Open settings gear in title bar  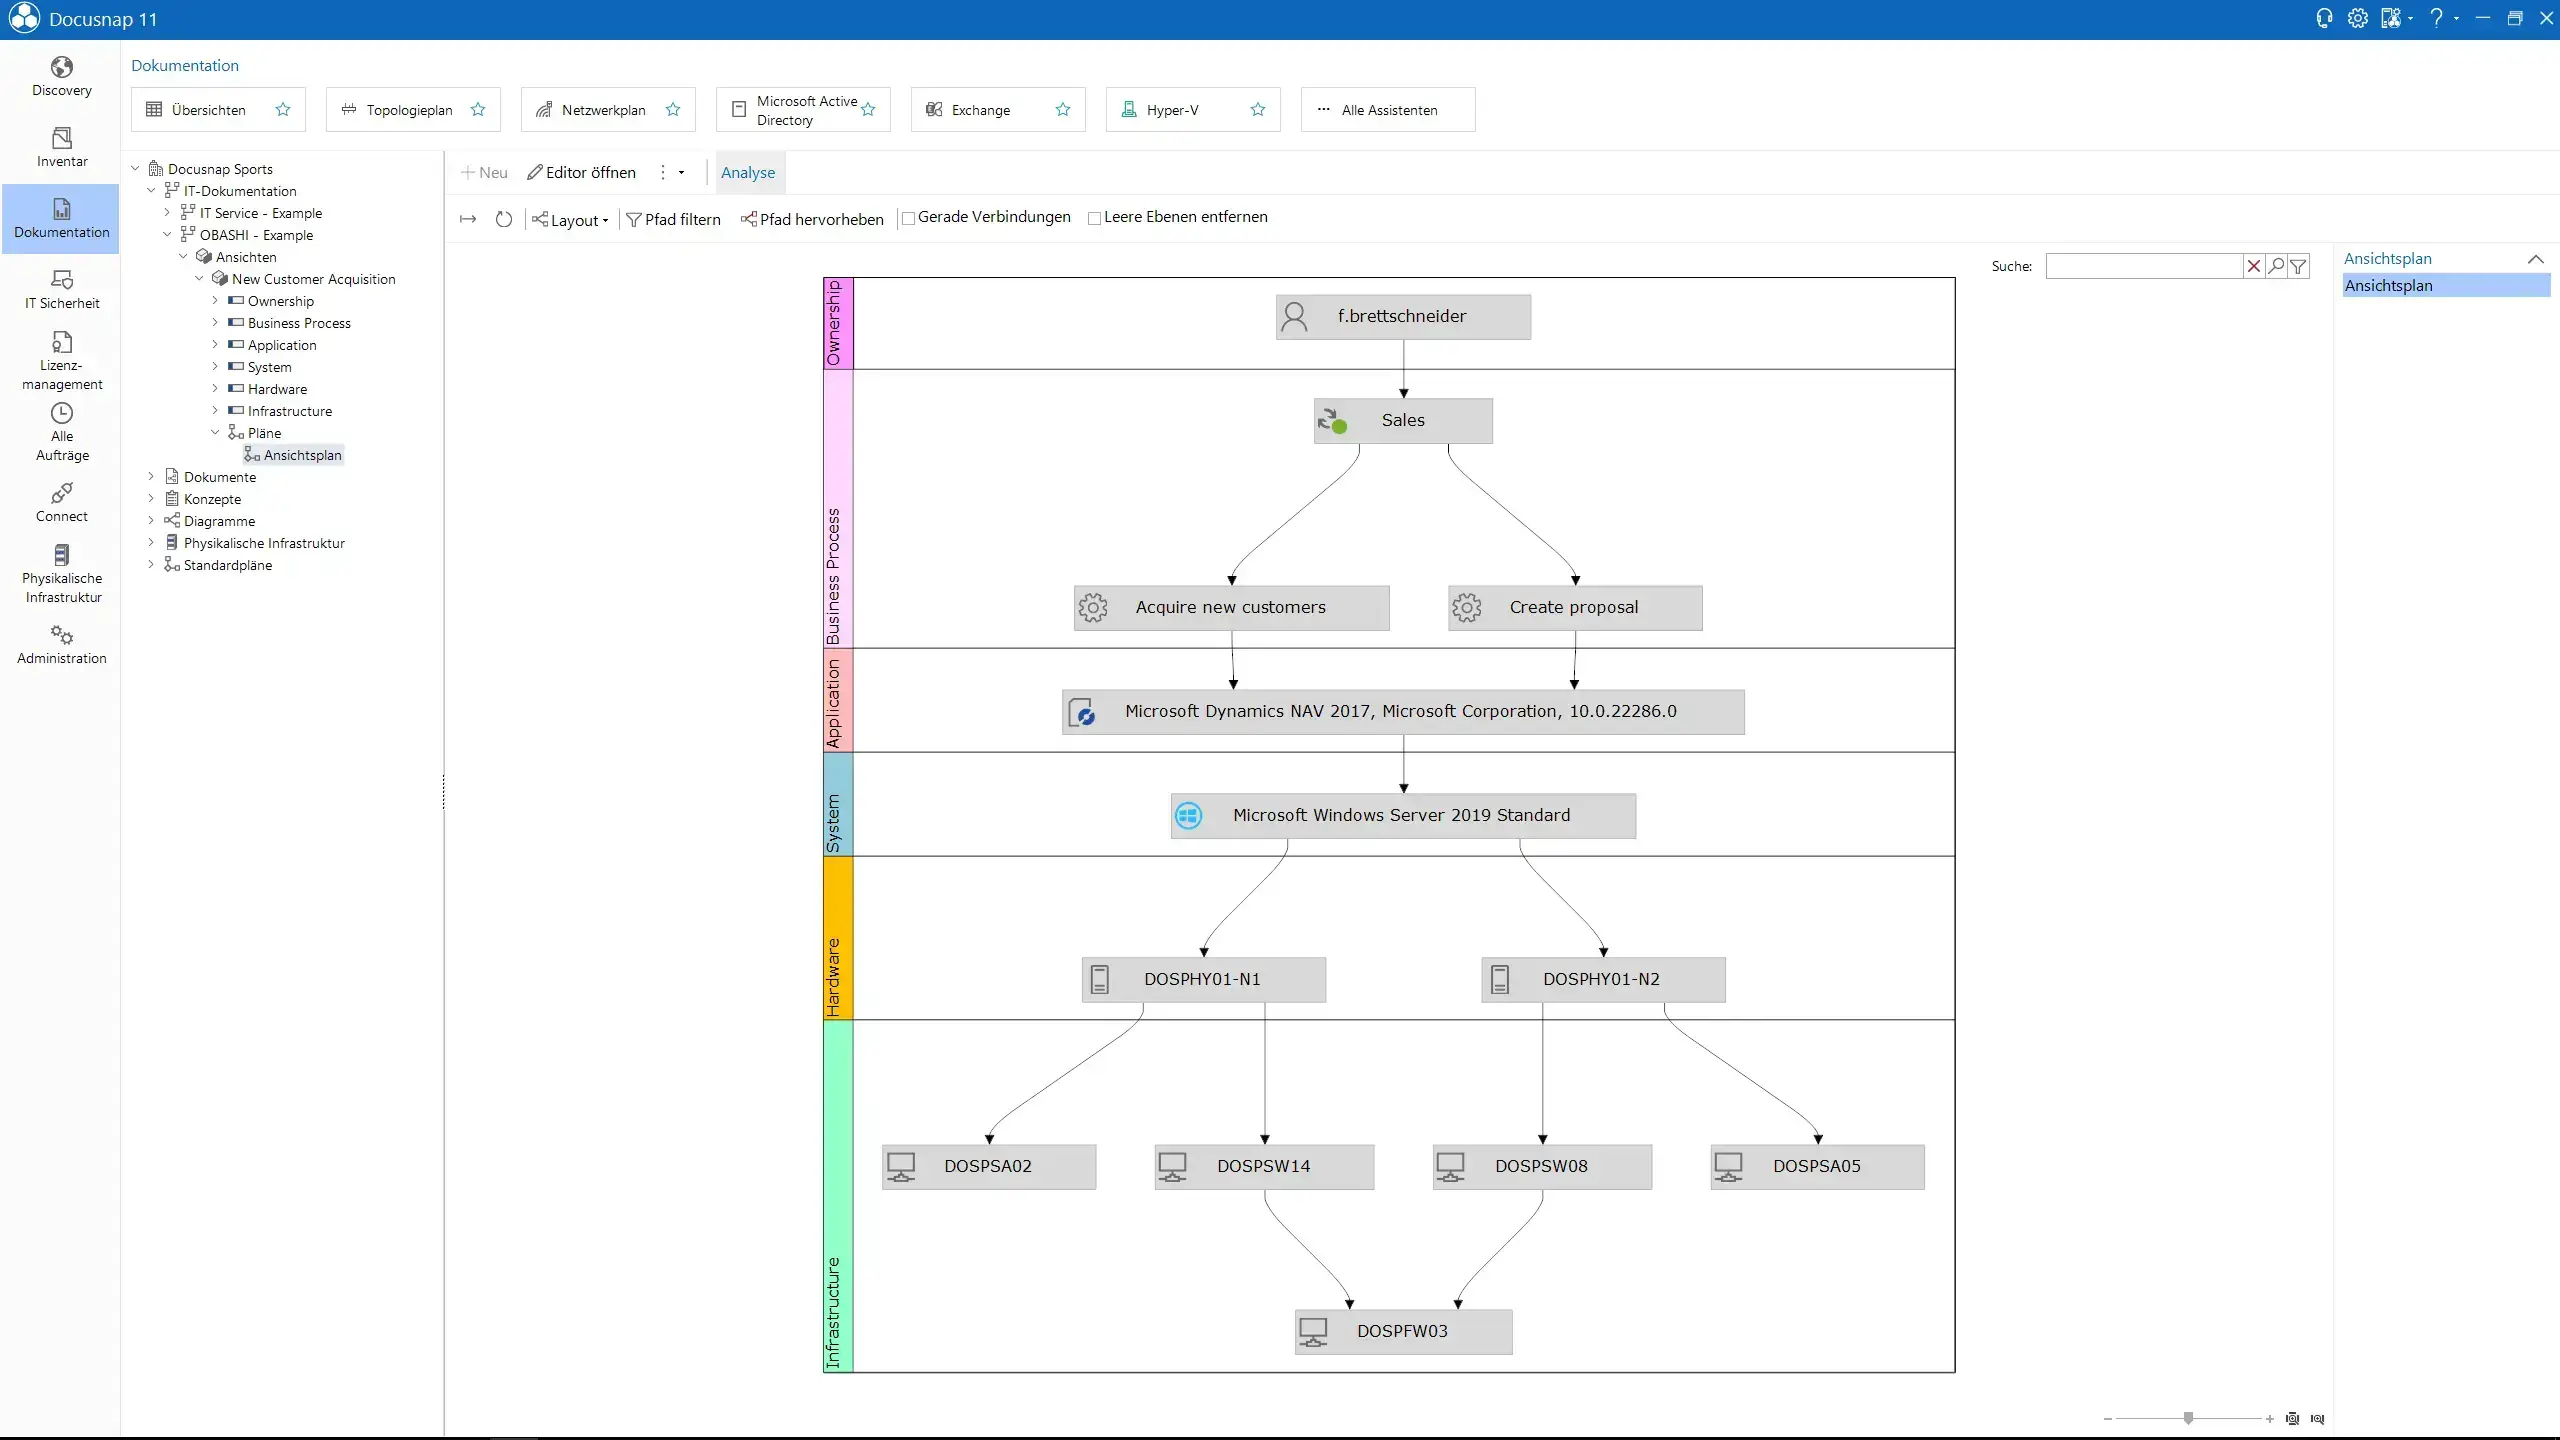click(2358, 18)
